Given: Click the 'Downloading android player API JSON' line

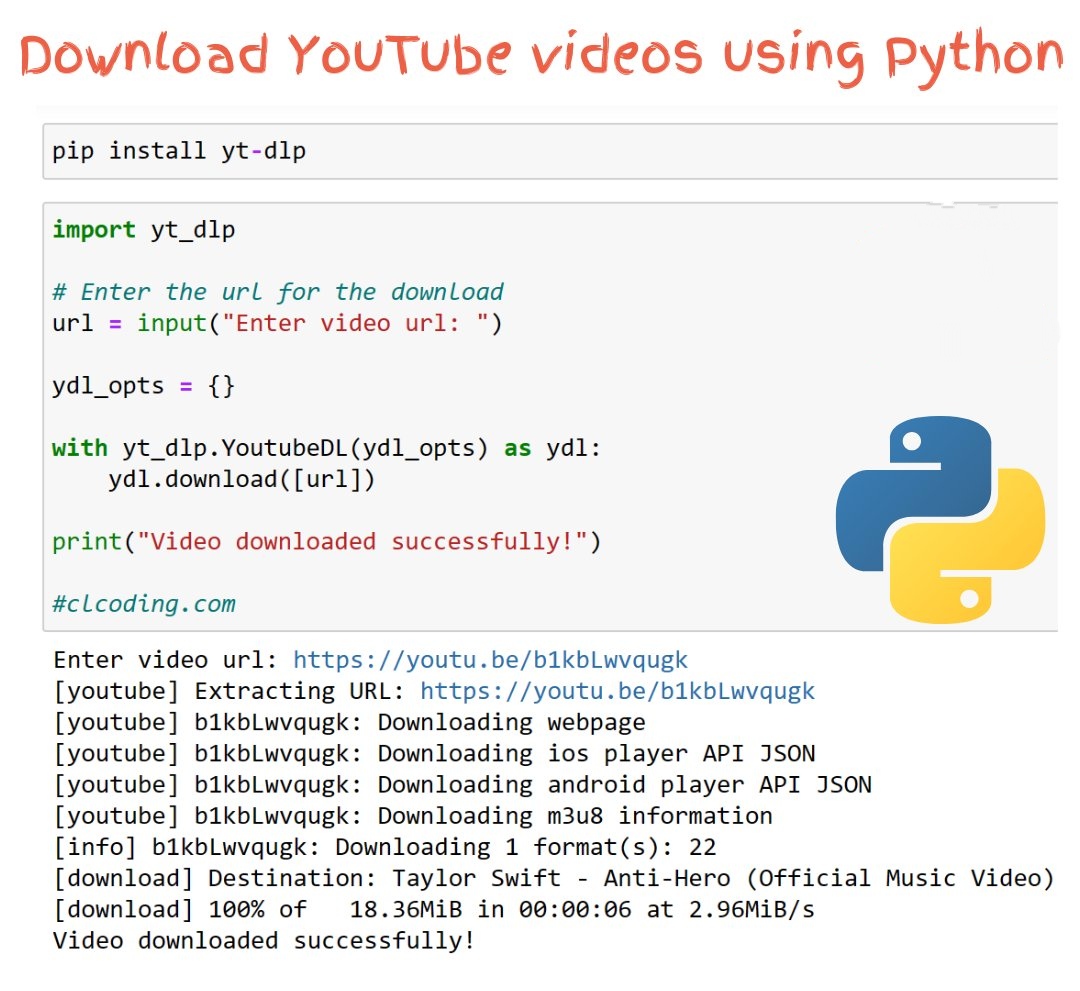Looking at the screenshot, I should tap(462, 785).
